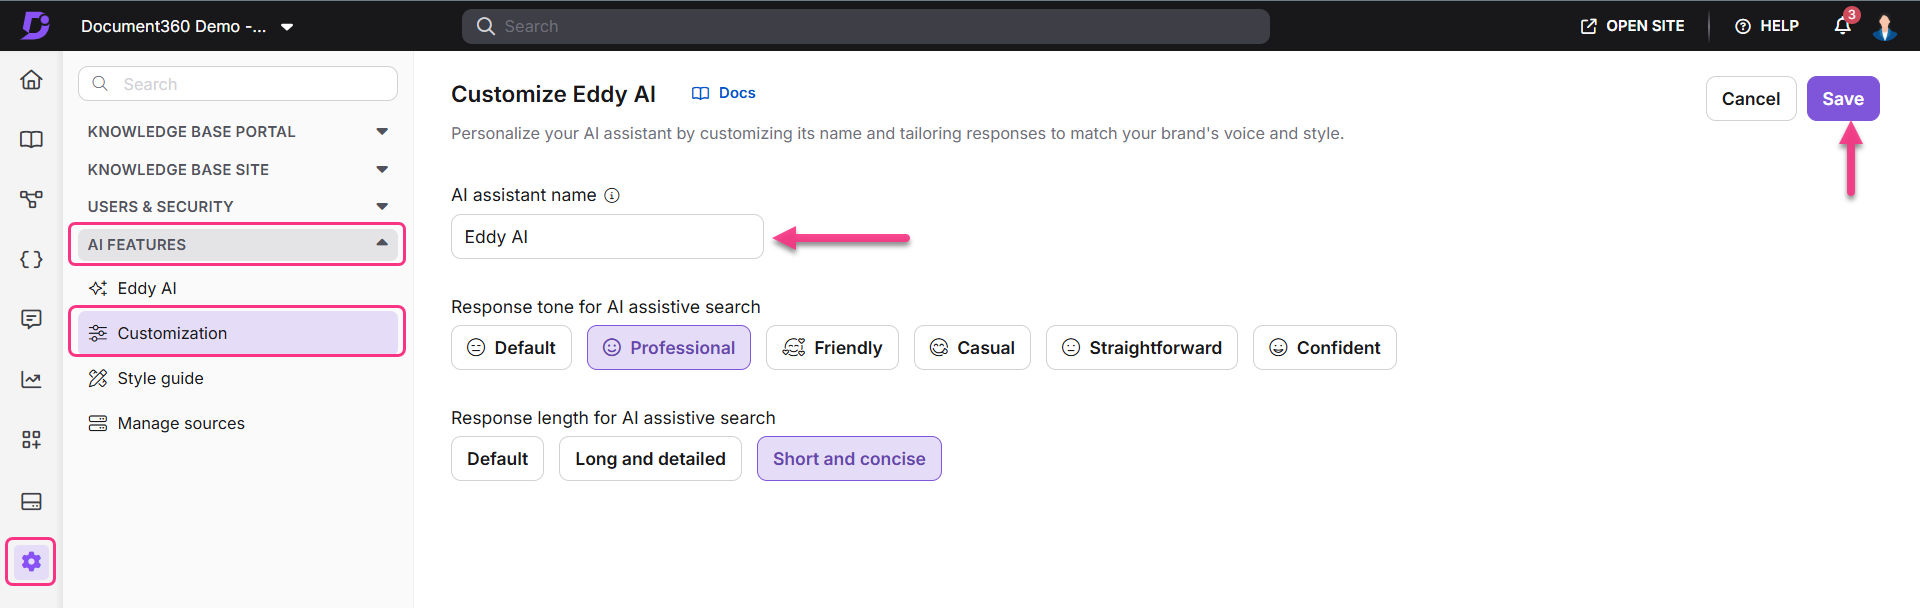This screenshot has height=608, width=1920.
Task: Select the Default response tone
Action: [x=511, y=348]
